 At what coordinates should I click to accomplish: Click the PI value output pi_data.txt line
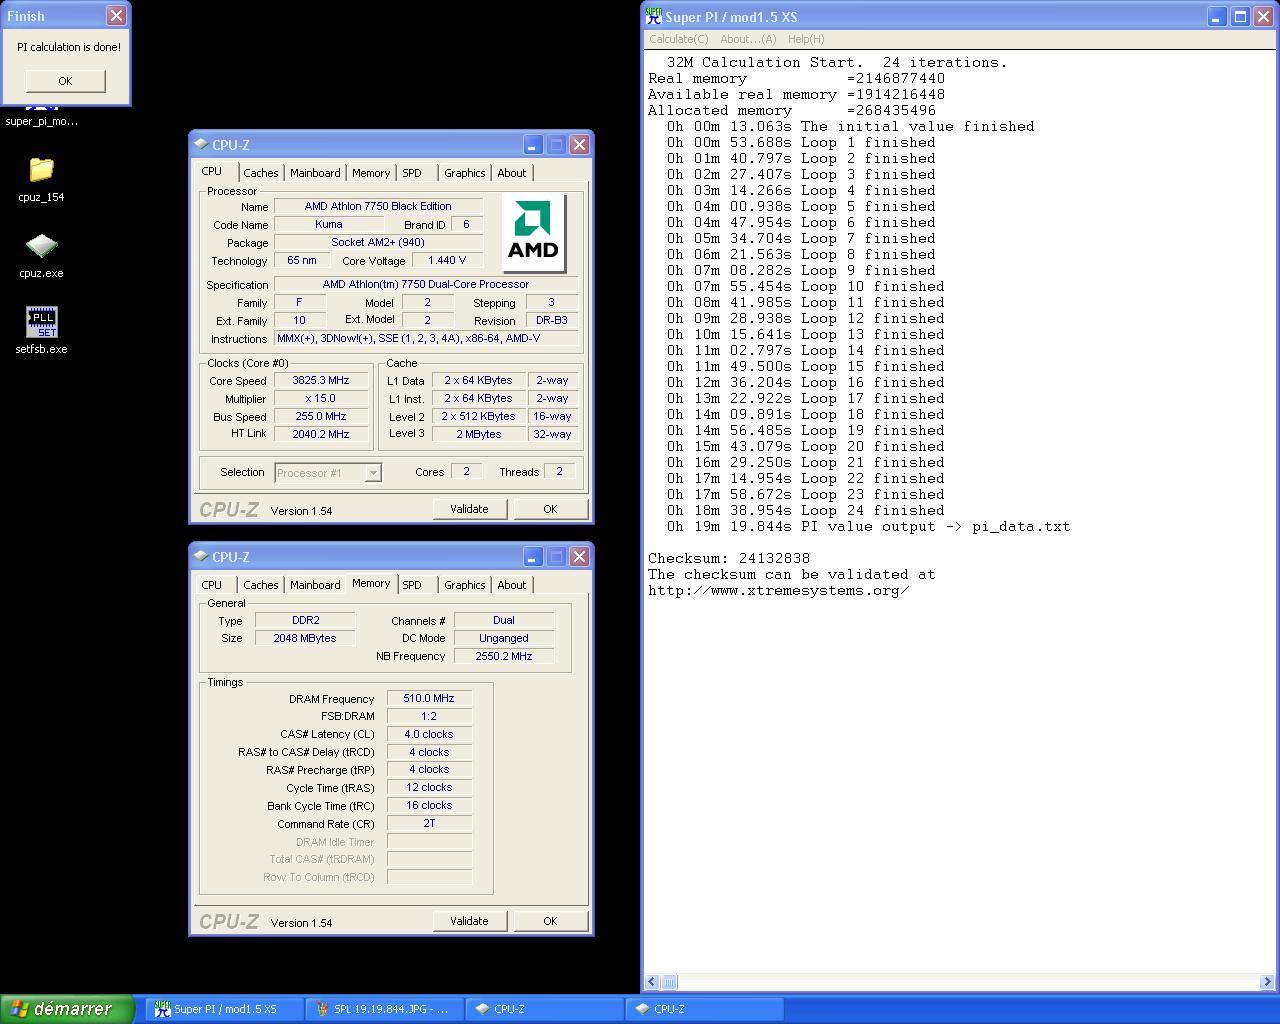[x=868, y=526]
